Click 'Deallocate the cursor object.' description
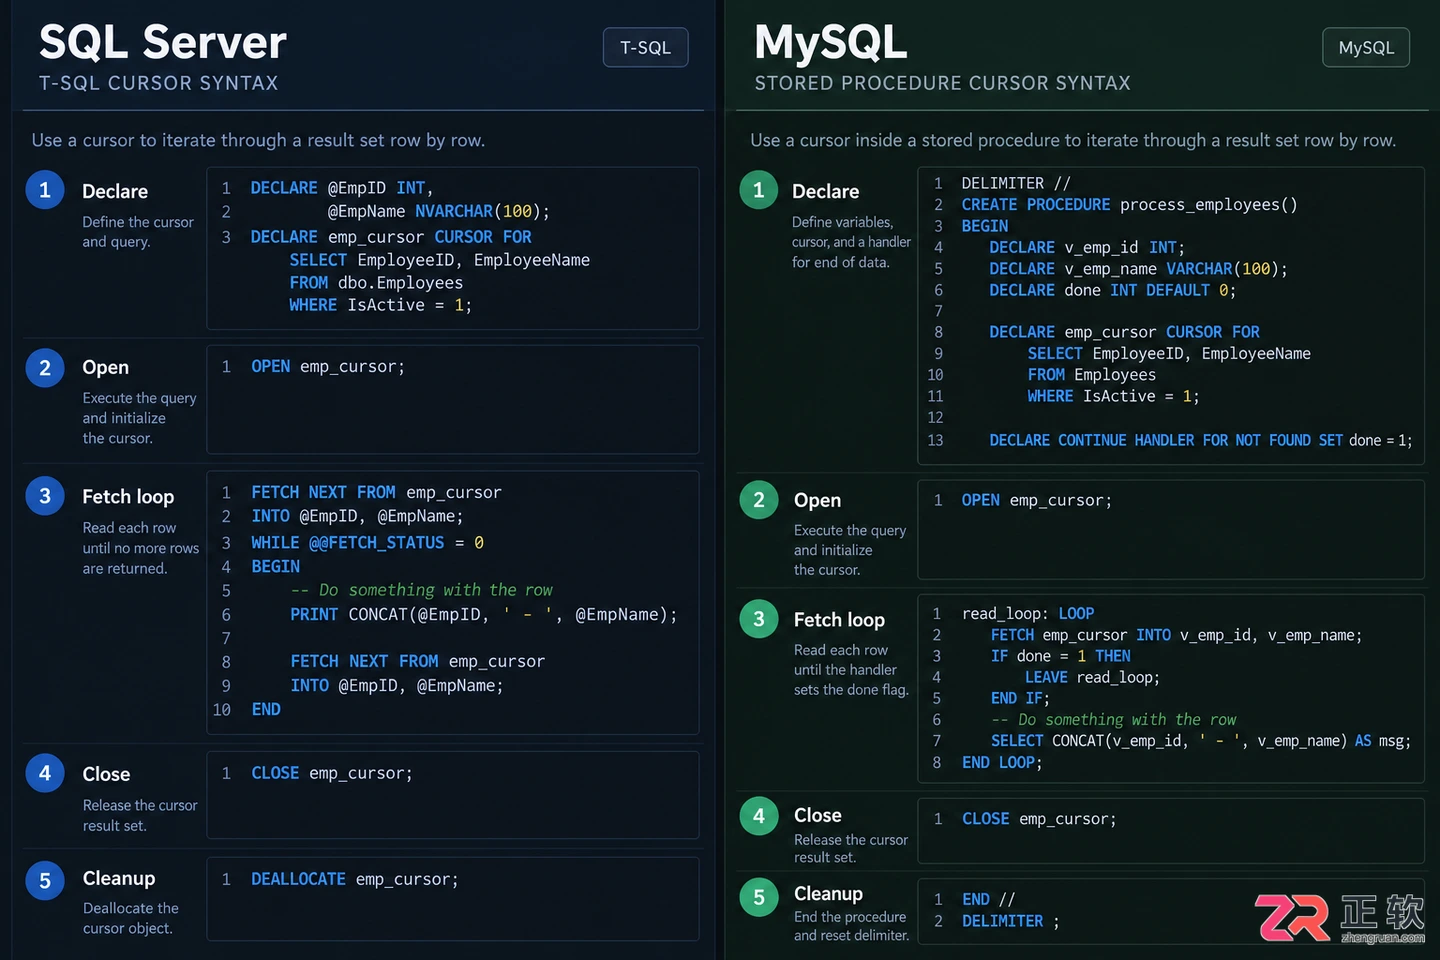 pyautogui.click(x=130, y=918)
